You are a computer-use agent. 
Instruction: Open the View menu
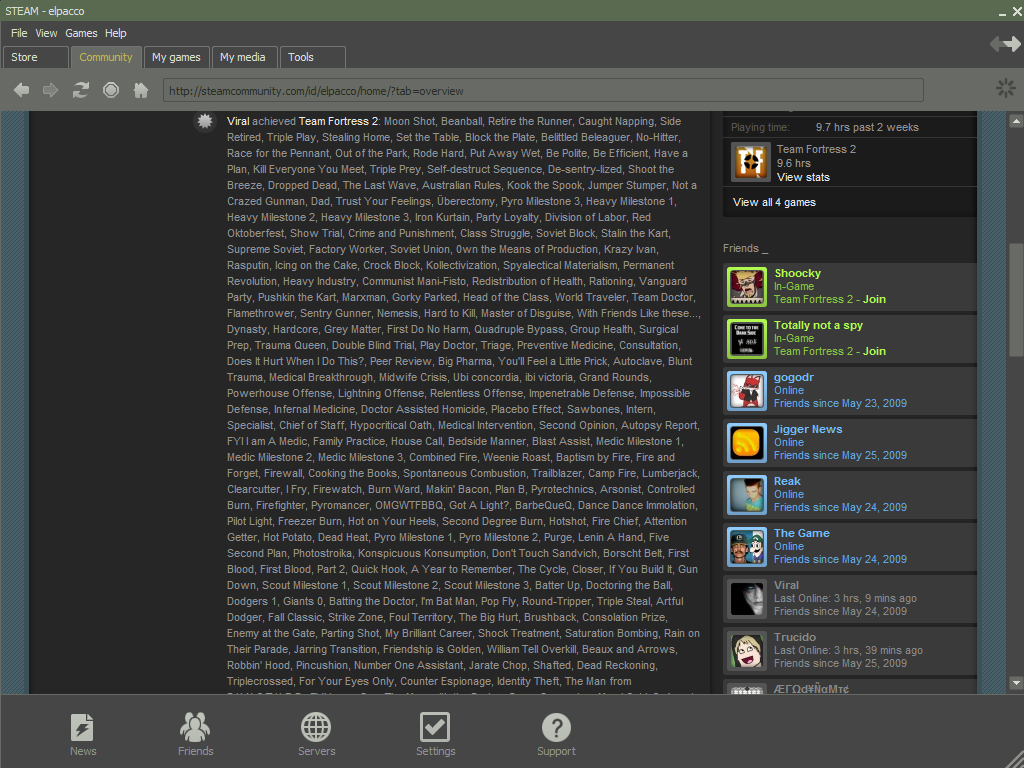(46, 33)
